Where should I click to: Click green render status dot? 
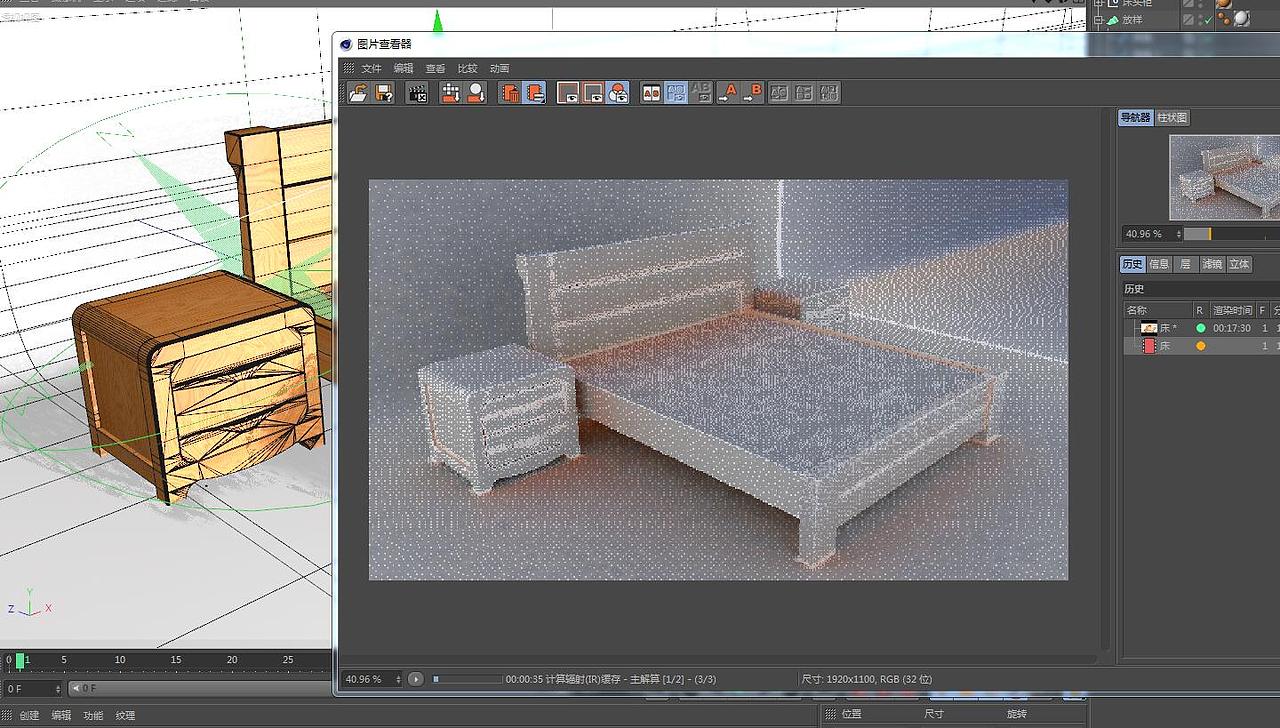click(x=1201, y=328)
